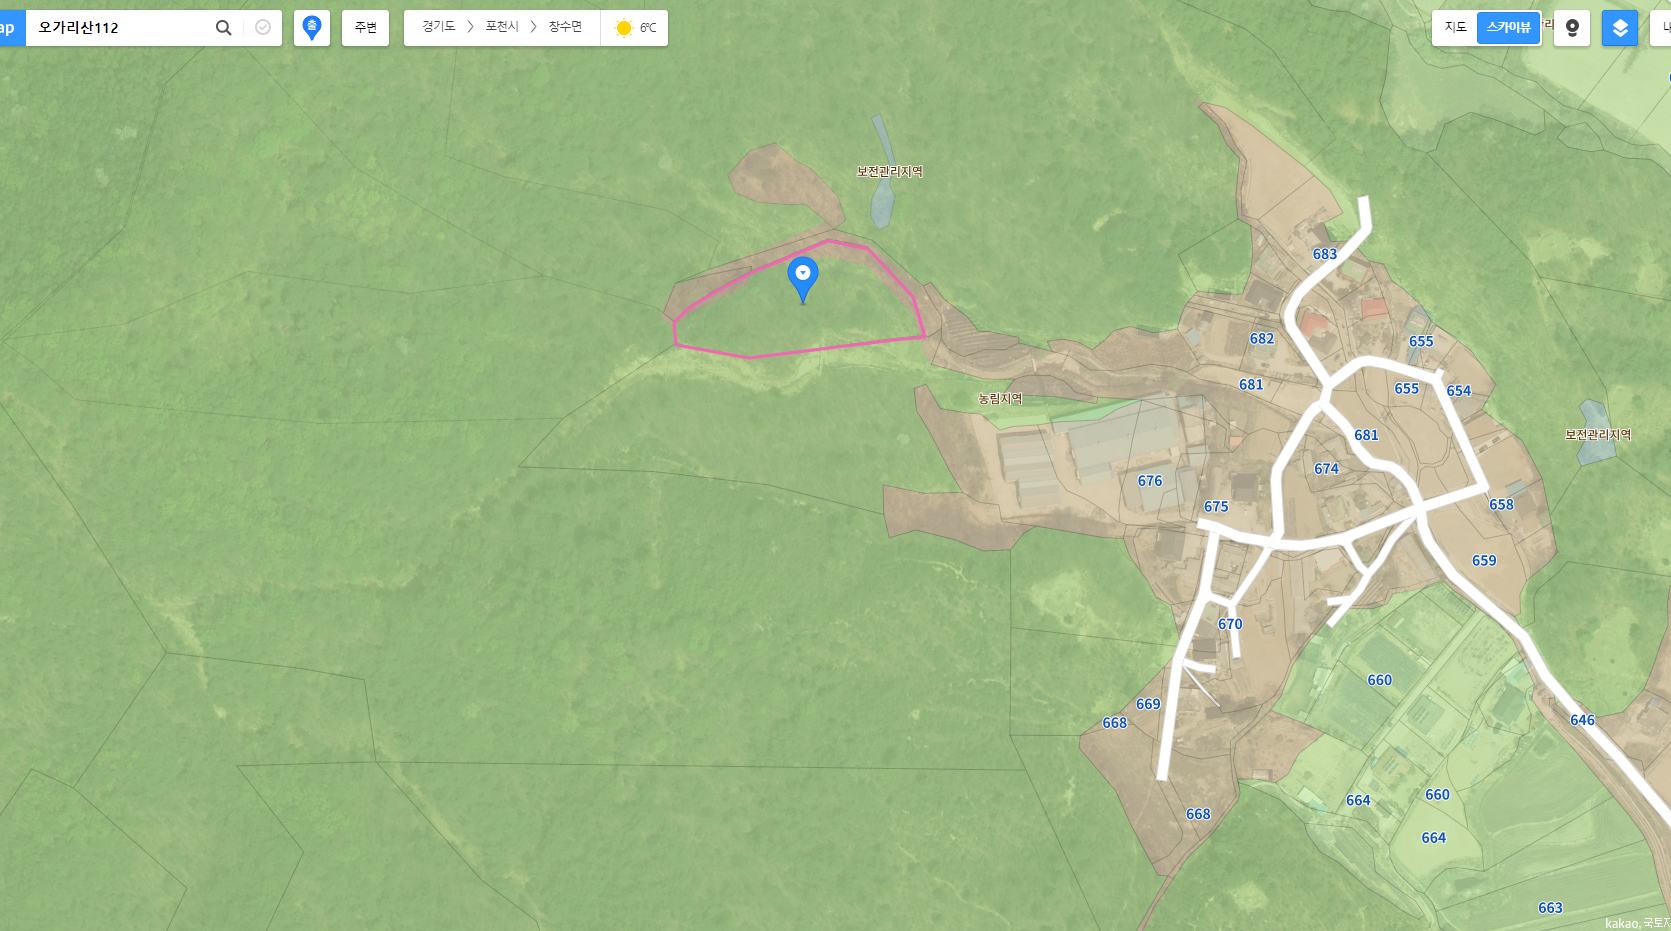The image size is (1671, 931).
Task: Click lot number 654 on the map
Action: coord(1459,391)
